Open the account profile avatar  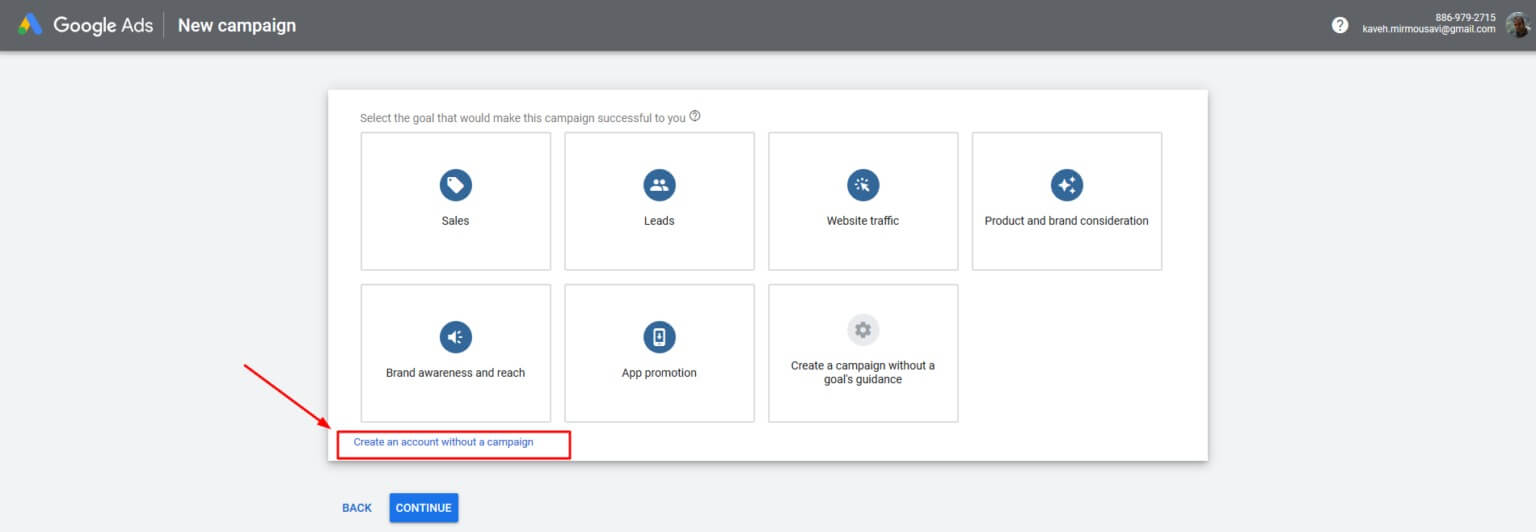pyautogui.click(x=1517, y=25)
